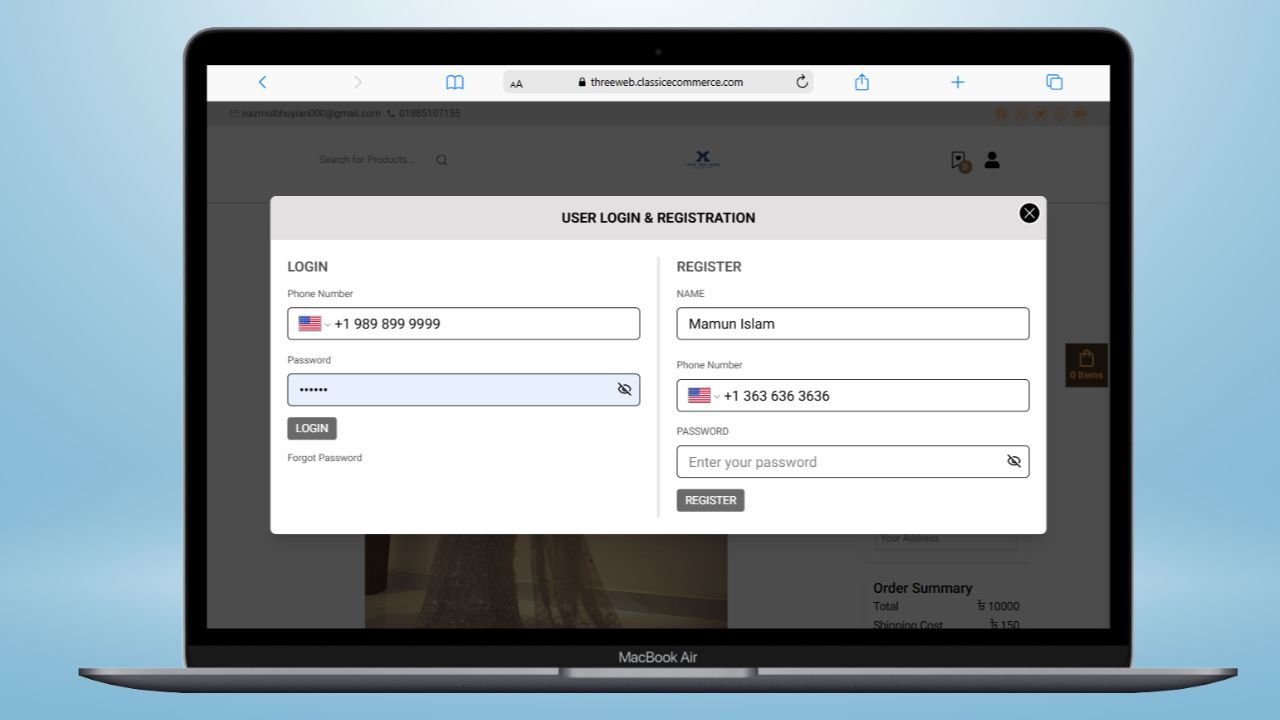Viewport: 1280px width, 720px height.
Task: Click the Enter your password field
Action: 853,462
